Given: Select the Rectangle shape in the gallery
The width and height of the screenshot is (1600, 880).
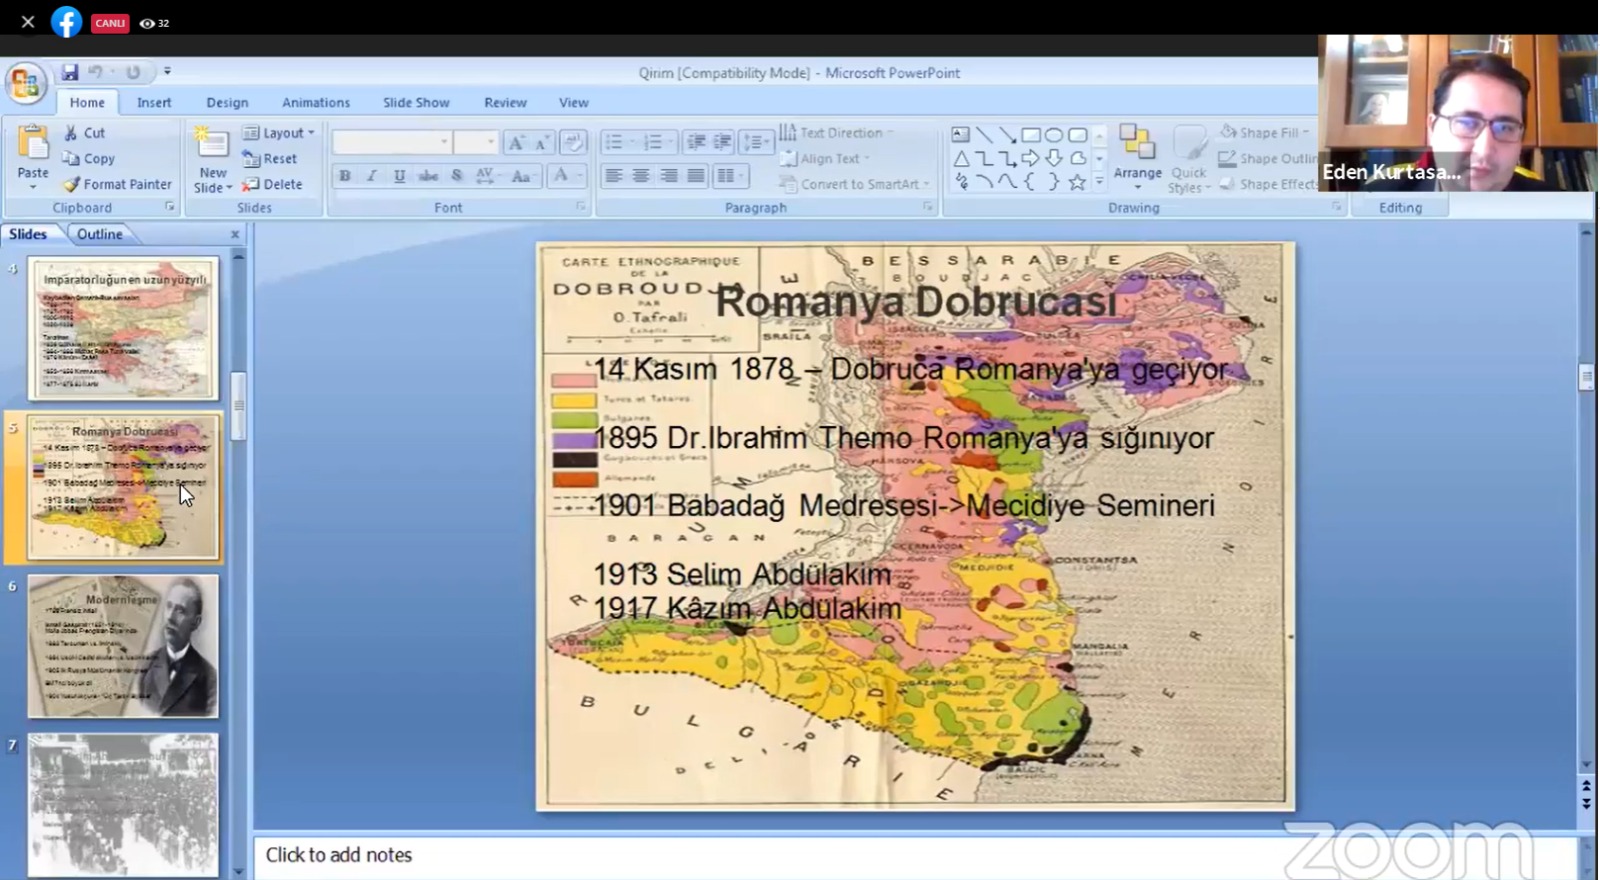Looking at the screenshot, I should (1030, 134).
